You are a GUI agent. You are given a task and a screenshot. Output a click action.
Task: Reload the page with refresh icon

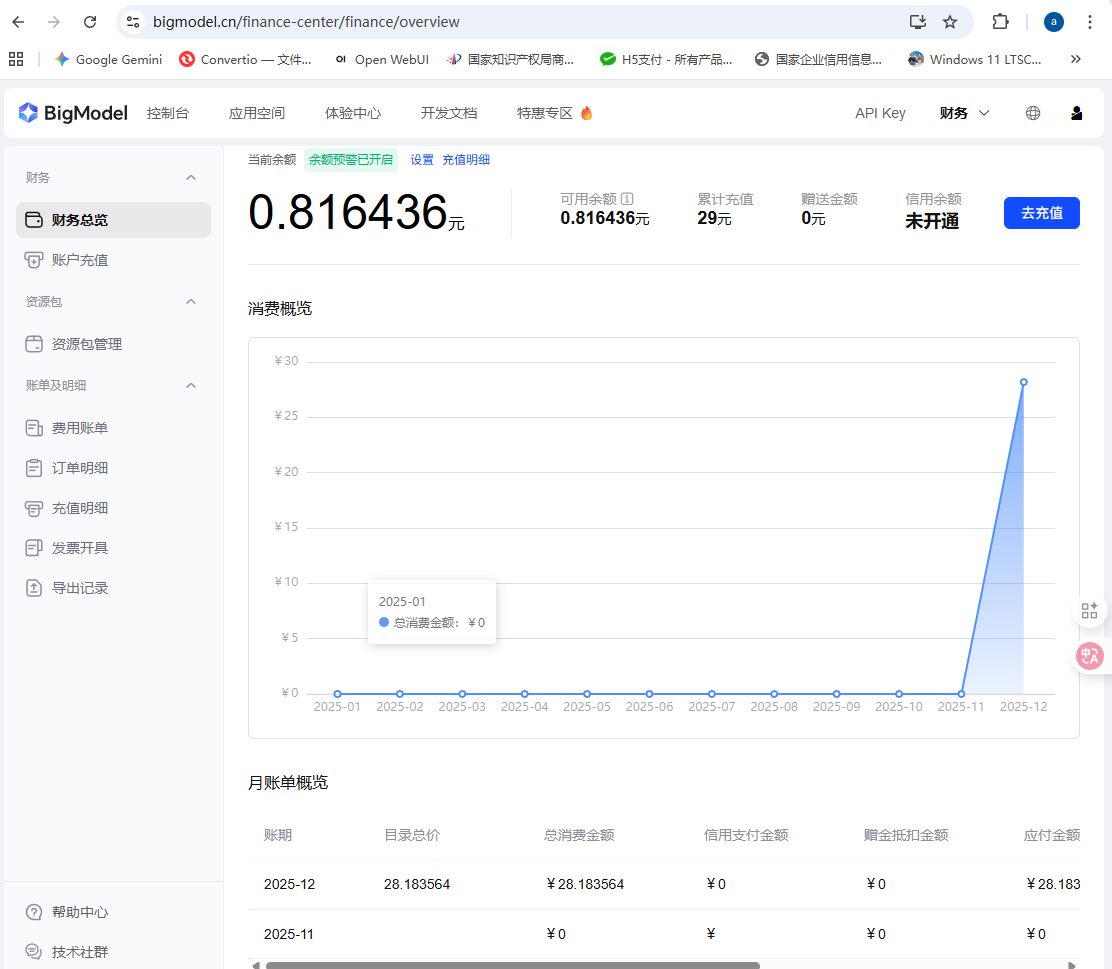pyautogui.click(x=90, y=22)
